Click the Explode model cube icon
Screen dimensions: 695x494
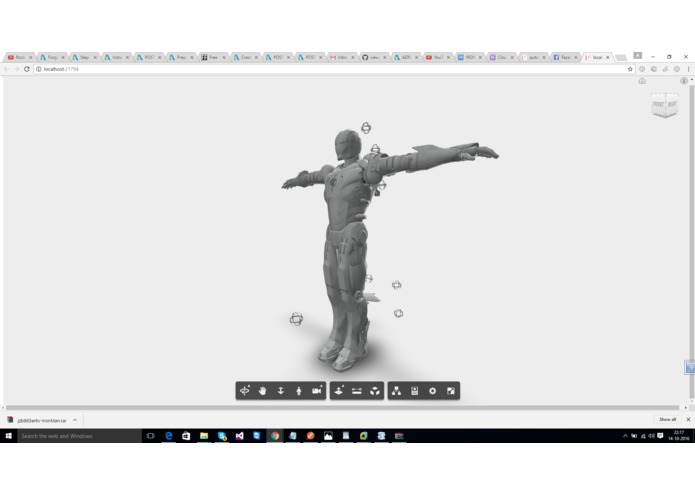(x=375, y=391)
